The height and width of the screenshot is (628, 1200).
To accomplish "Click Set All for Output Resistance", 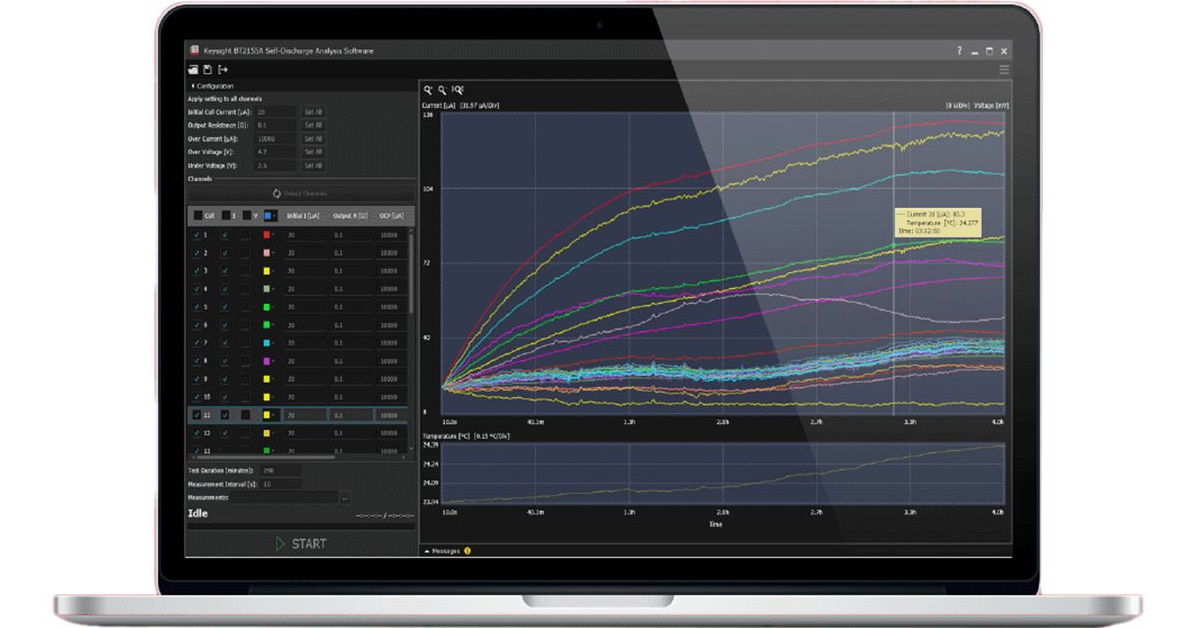I will (313, 126).
